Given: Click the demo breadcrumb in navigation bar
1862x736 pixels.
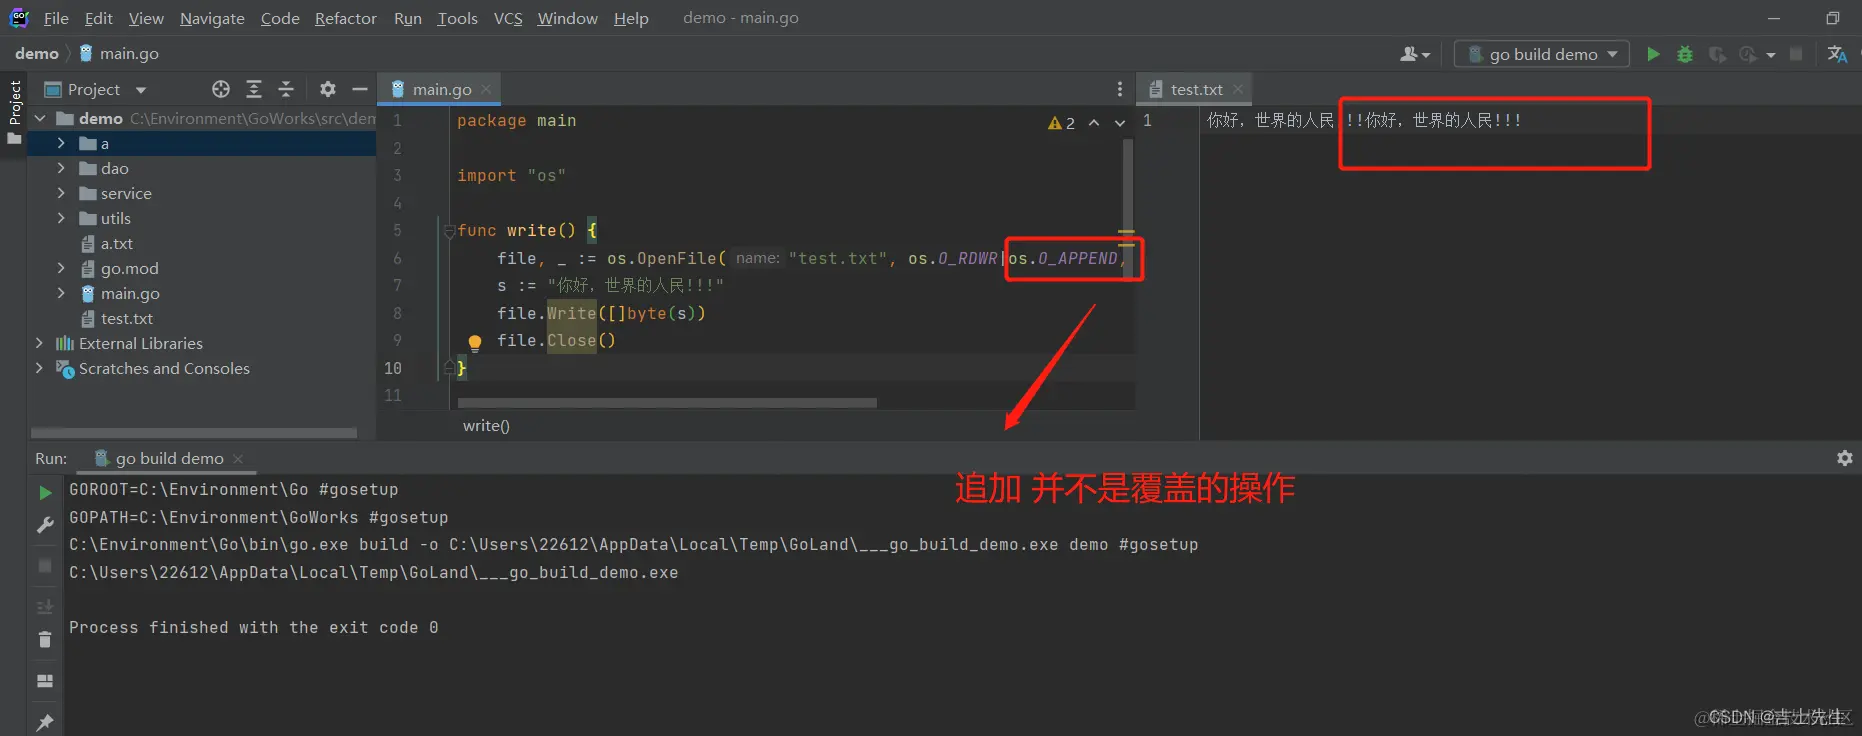Looking at the screenshot, I should 37,54.
